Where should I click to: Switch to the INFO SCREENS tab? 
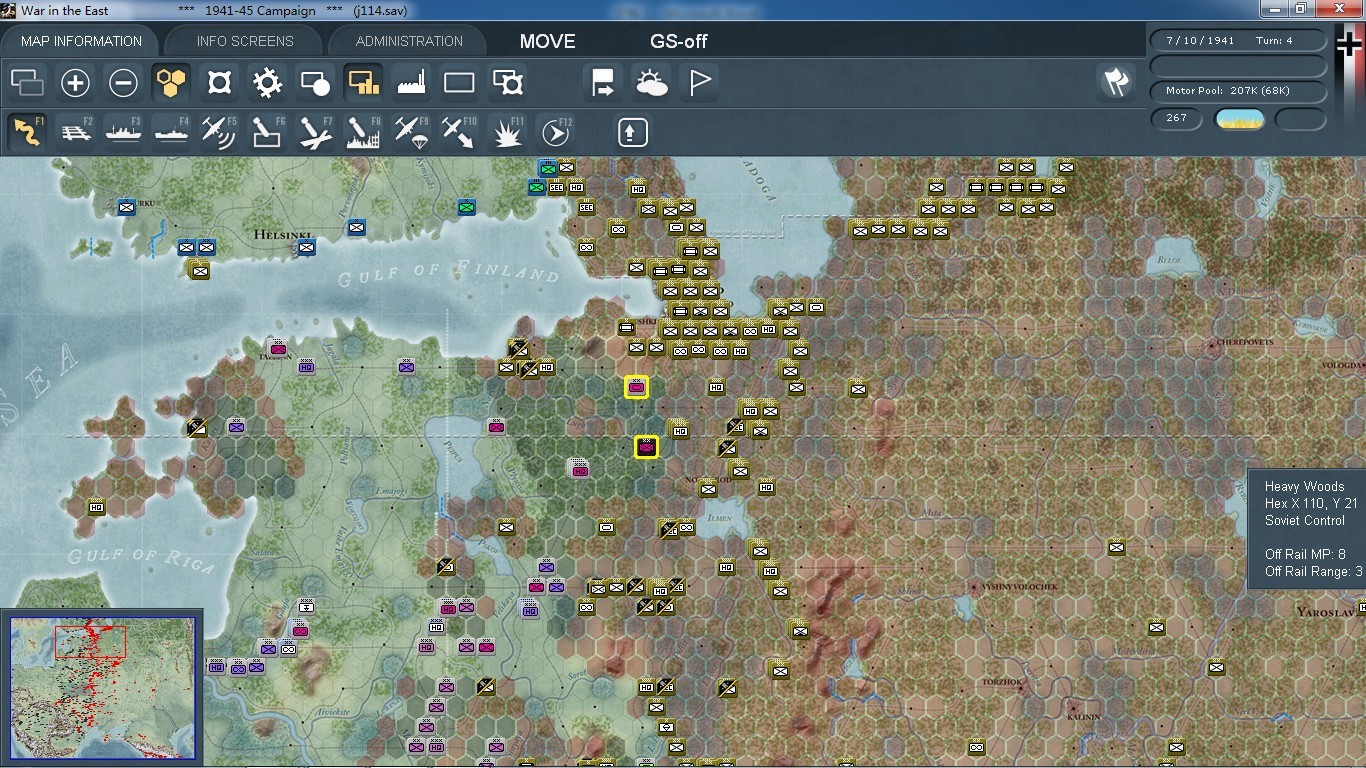[x=245, y=41]
